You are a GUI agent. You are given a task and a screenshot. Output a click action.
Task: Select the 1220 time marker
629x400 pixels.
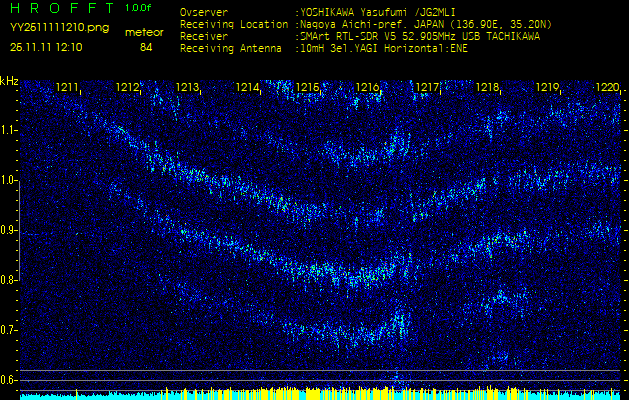607,88
